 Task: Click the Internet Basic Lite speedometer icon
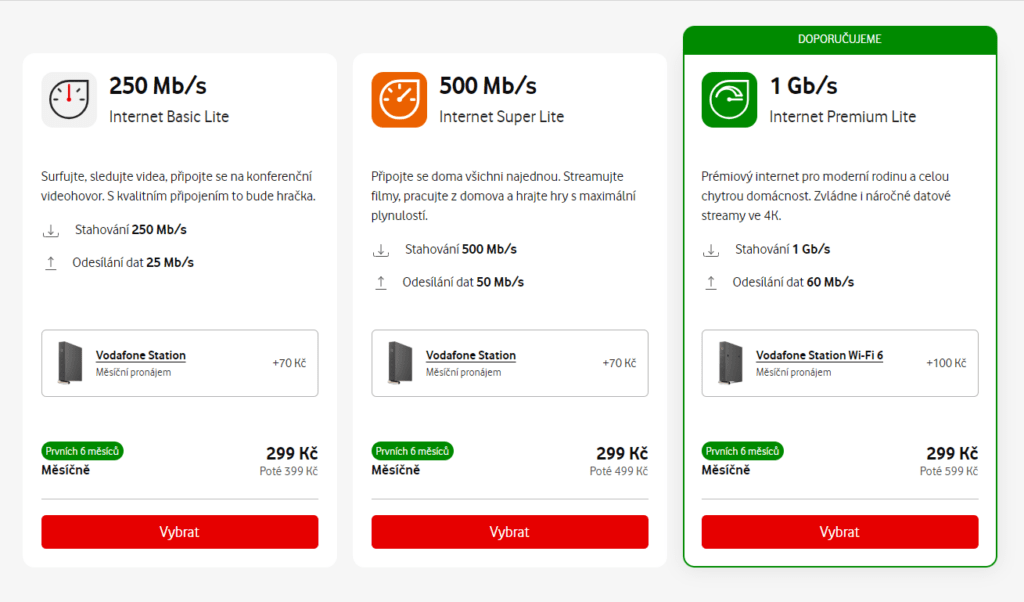(x=69, y=99)
